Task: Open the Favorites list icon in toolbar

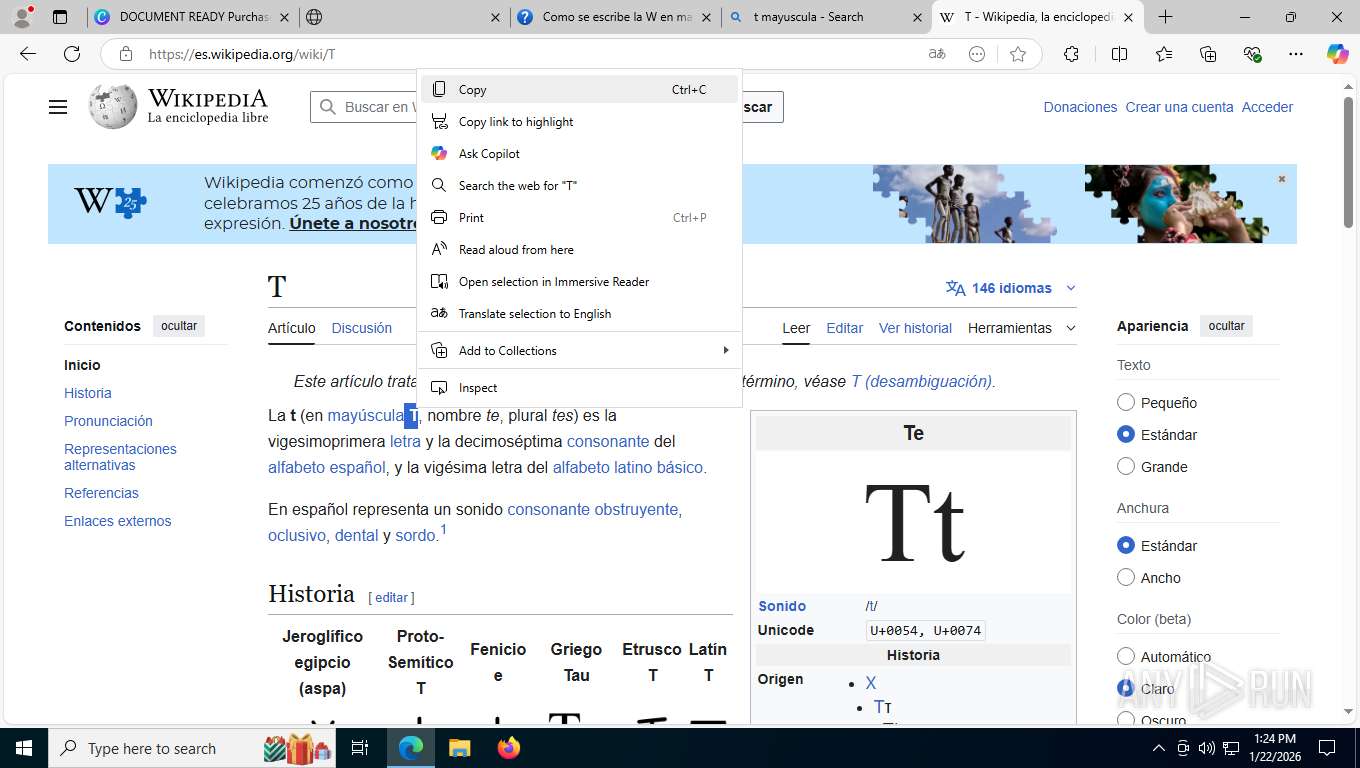Action: (1164, 54)
